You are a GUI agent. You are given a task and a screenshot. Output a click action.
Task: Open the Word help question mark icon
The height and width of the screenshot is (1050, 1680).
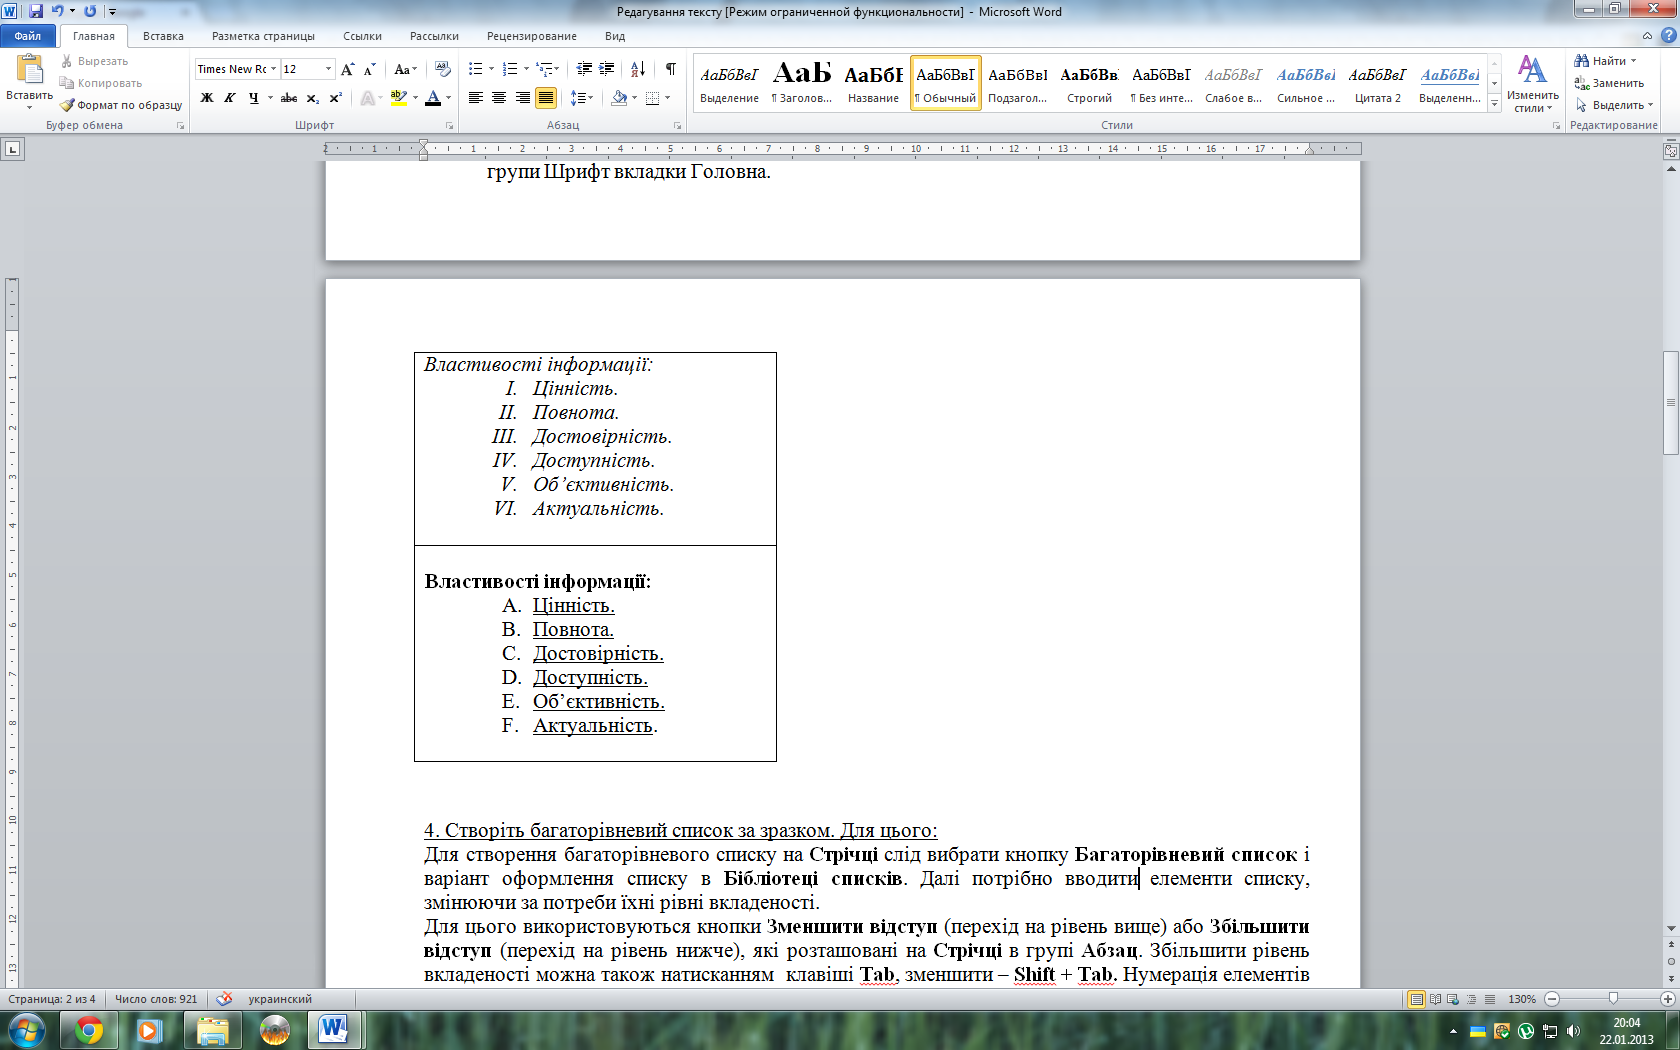[x=1668, y=36]
